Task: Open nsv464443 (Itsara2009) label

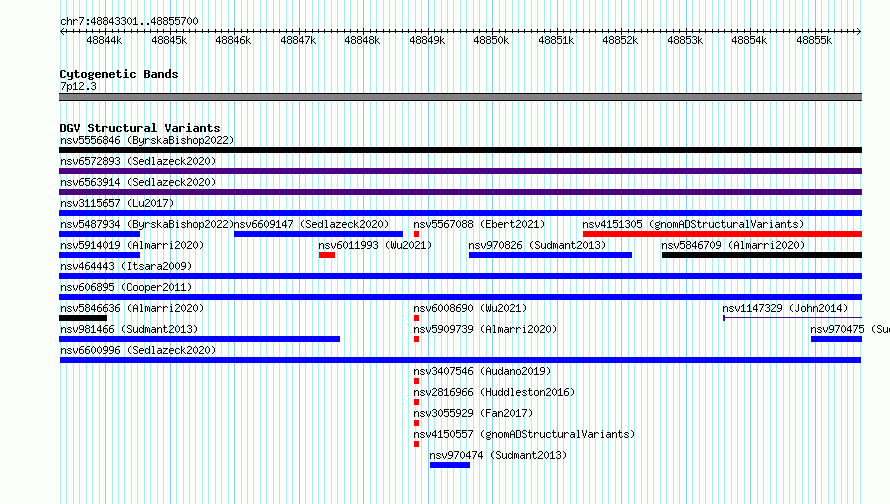Action: pyautogui.click(x=126, y=266)
